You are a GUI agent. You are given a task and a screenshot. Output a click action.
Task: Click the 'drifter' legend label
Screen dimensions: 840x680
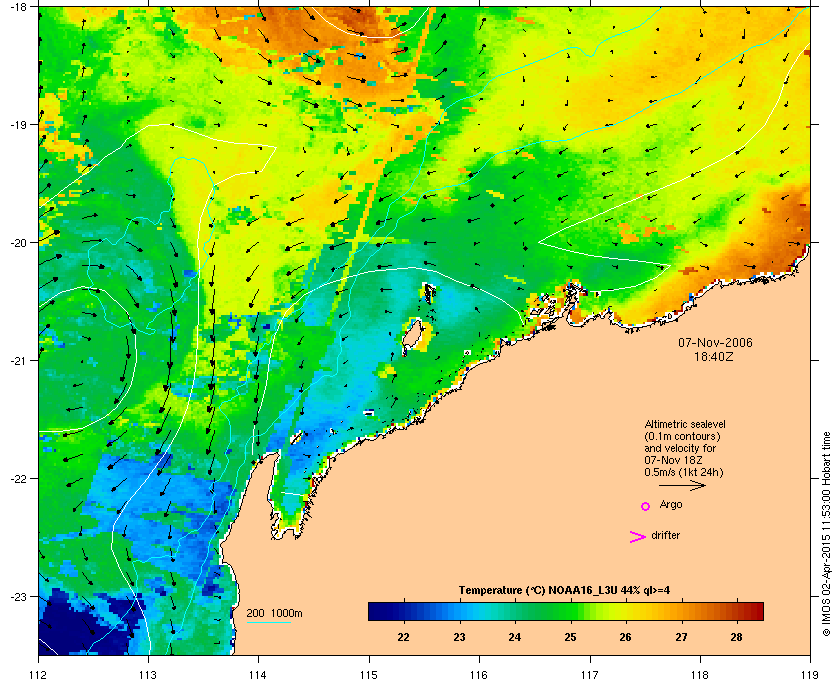point(665,535)
